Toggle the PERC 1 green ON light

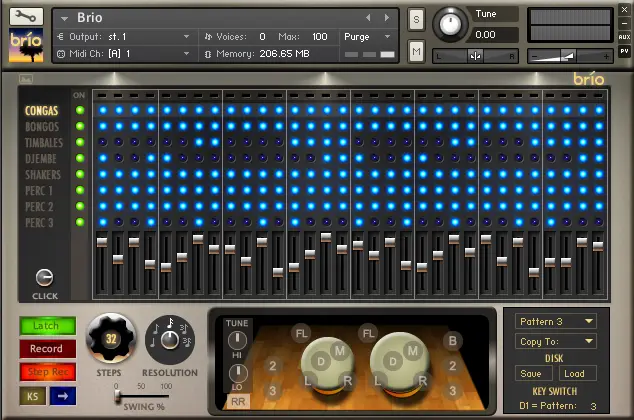[x=80, y=190]
